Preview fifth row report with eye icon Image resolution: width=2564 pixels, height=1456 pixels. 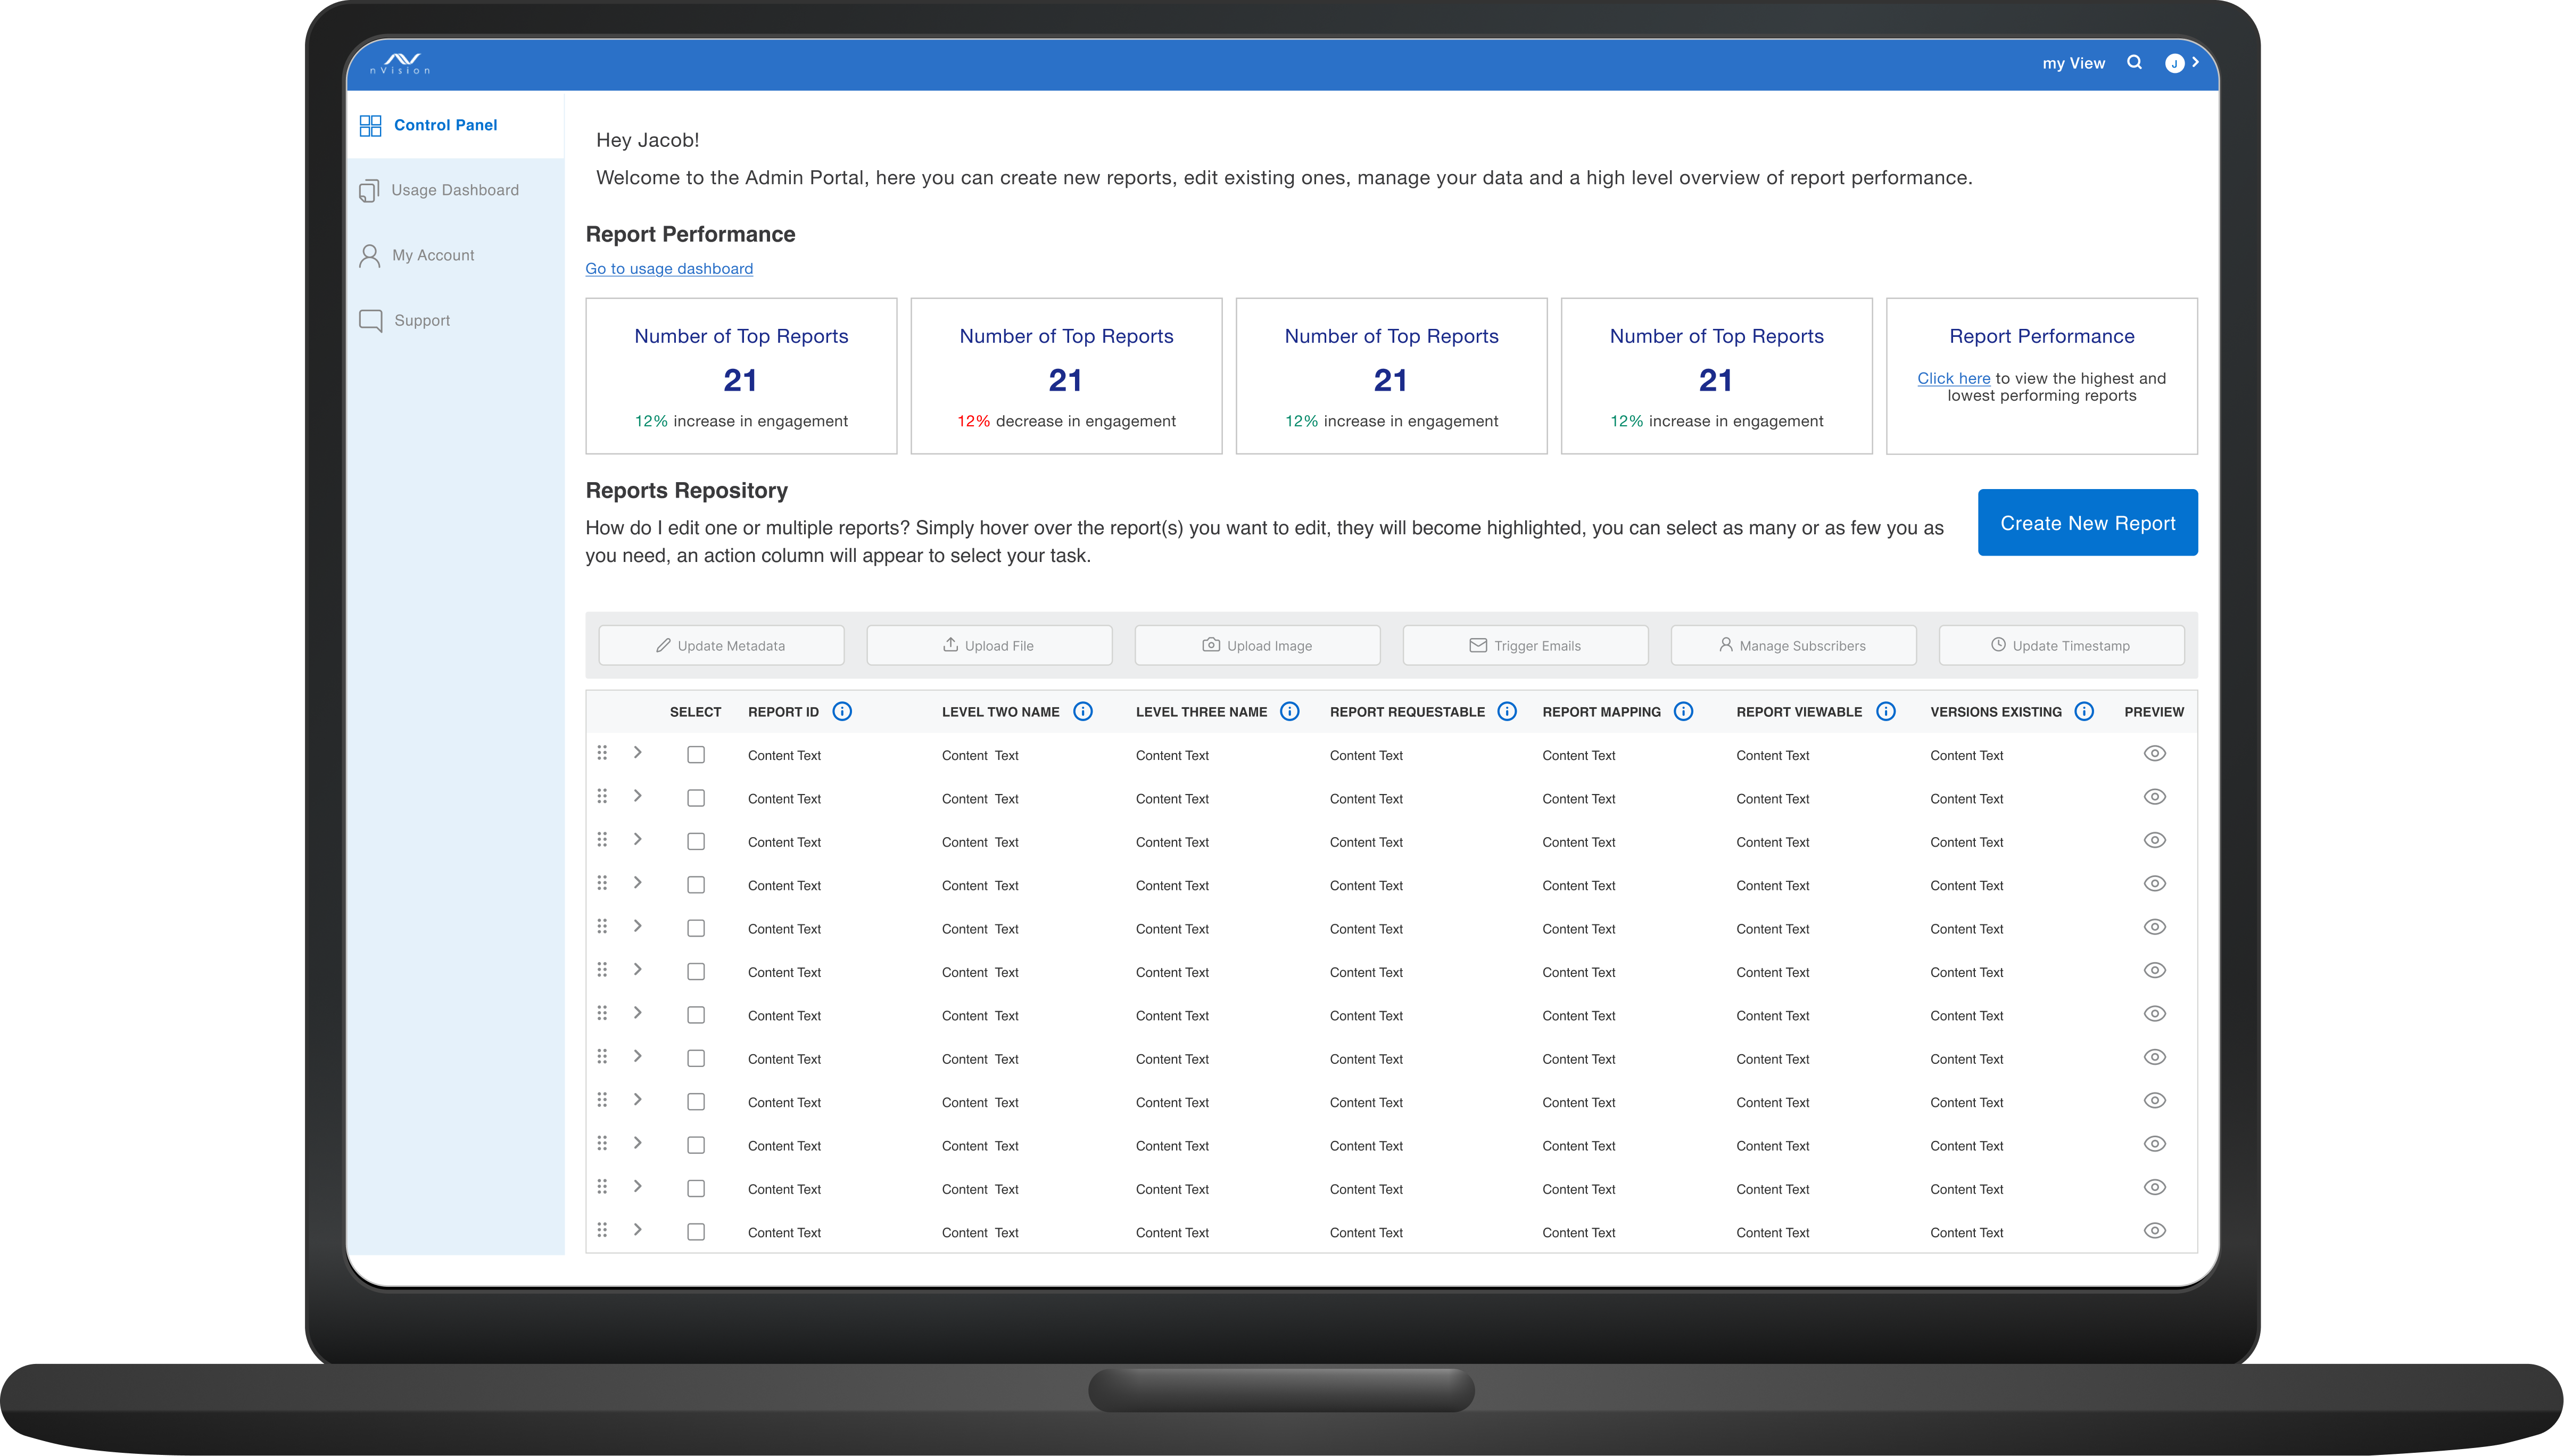pyautogui.click(x=2155, y=927)
